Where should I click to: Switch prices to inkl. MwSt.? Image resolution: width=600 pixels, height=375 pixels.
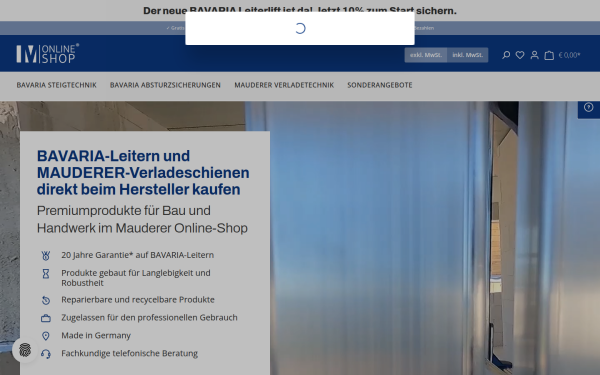coord(468,55)
